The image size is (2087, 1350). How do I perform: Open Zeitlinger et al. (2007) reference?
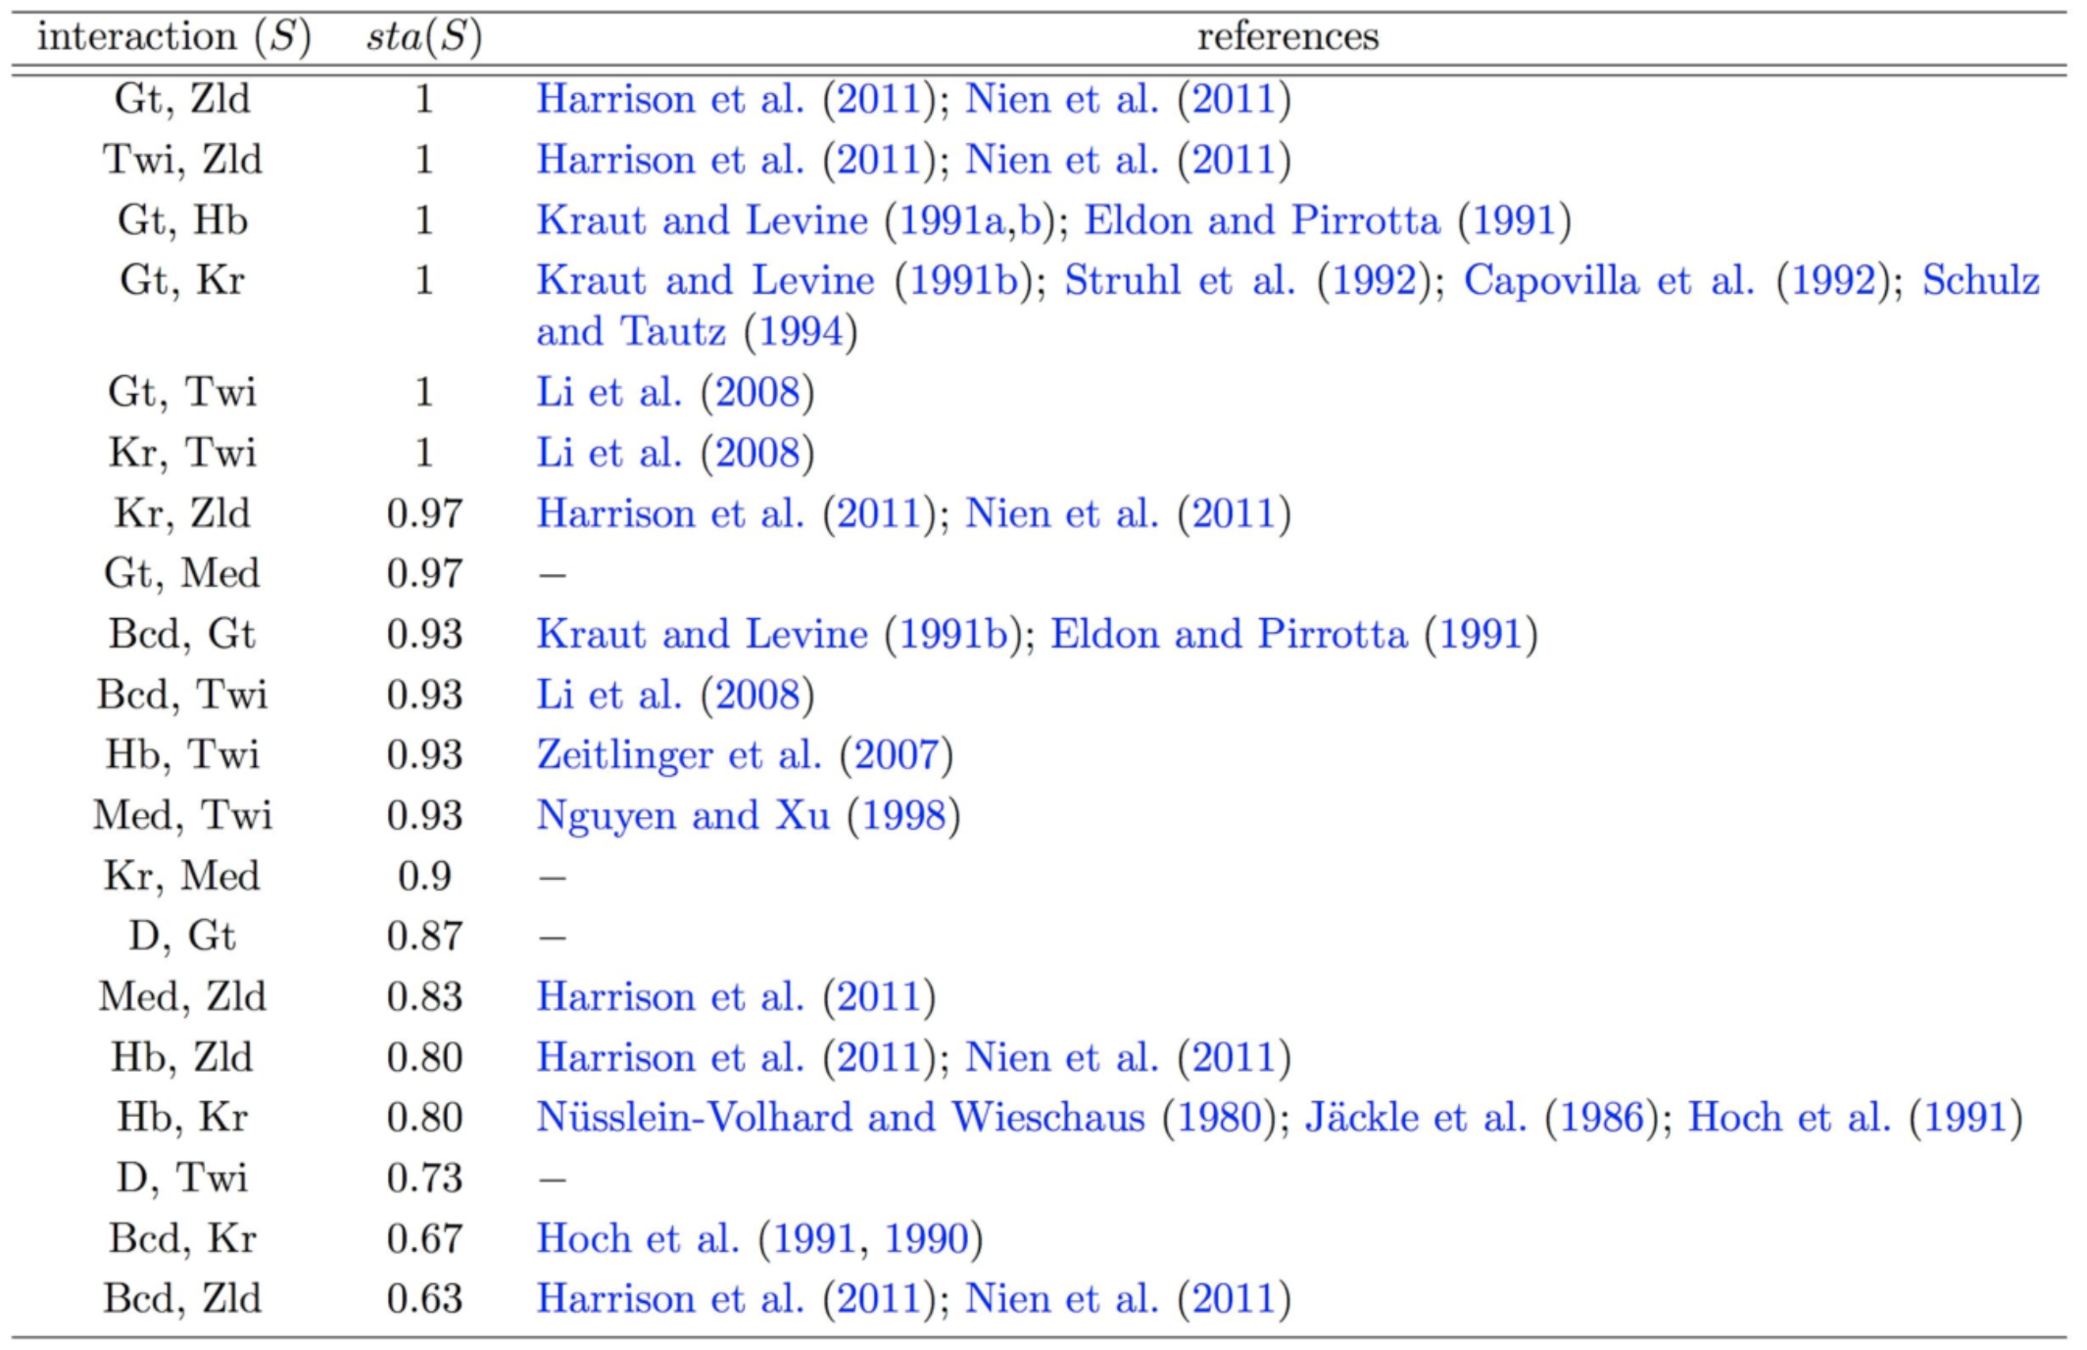click(x=678, y=755)
